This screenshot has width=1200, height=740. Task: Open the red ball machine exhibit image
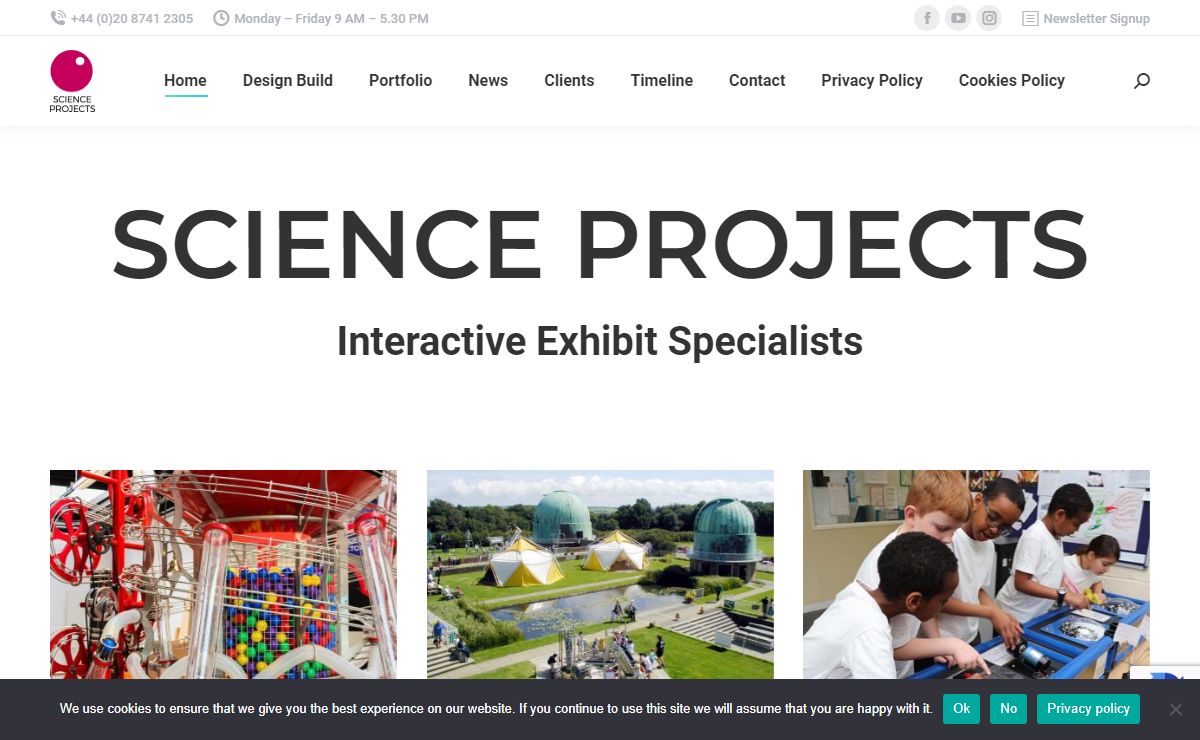point(223,574)
